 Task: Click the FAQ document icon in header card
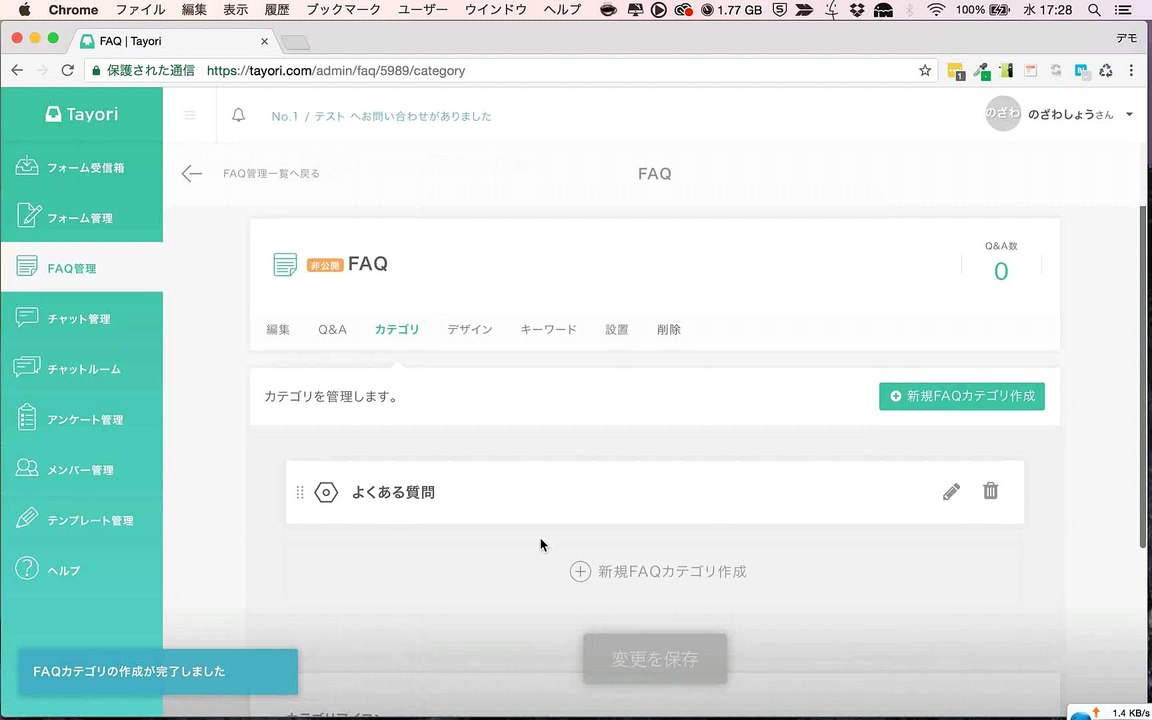(x=285, y=264)
